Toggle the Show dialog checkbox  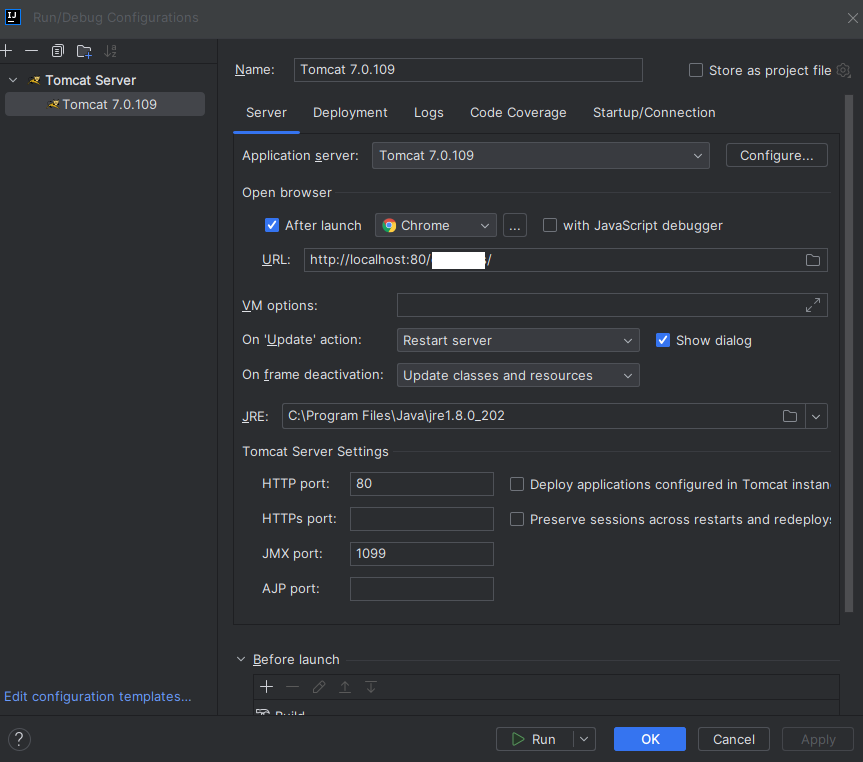663,340
